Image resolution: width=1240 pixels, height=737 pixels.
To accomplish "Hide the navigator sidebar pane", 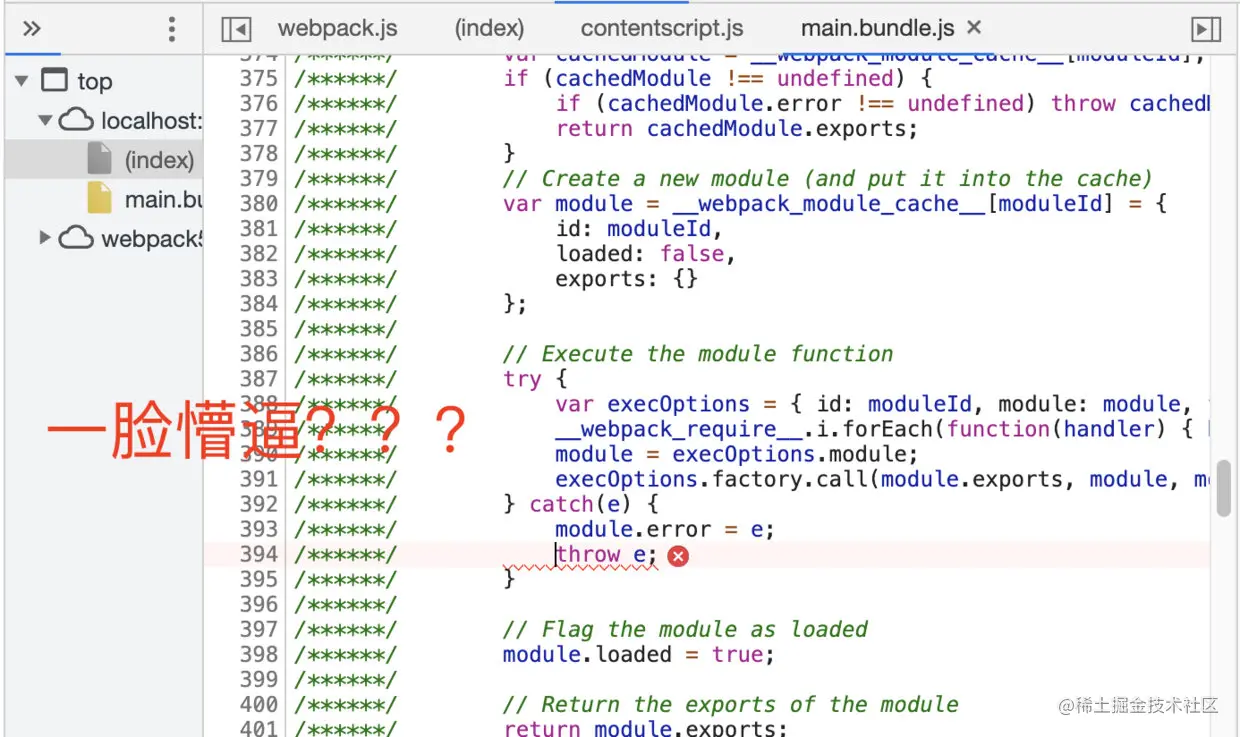I will [x=236, y=29].
